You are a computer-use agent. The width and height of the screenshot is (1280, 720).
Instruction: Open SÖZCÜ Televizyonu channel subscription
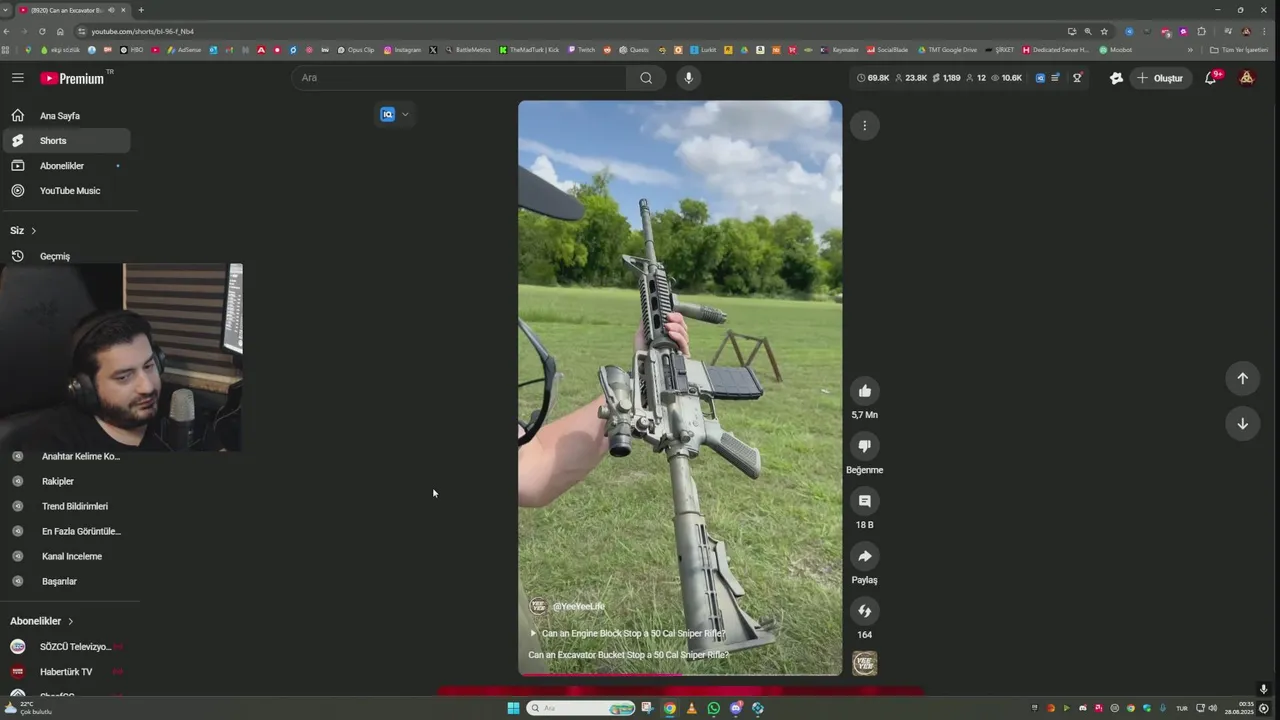coord(66,647)
